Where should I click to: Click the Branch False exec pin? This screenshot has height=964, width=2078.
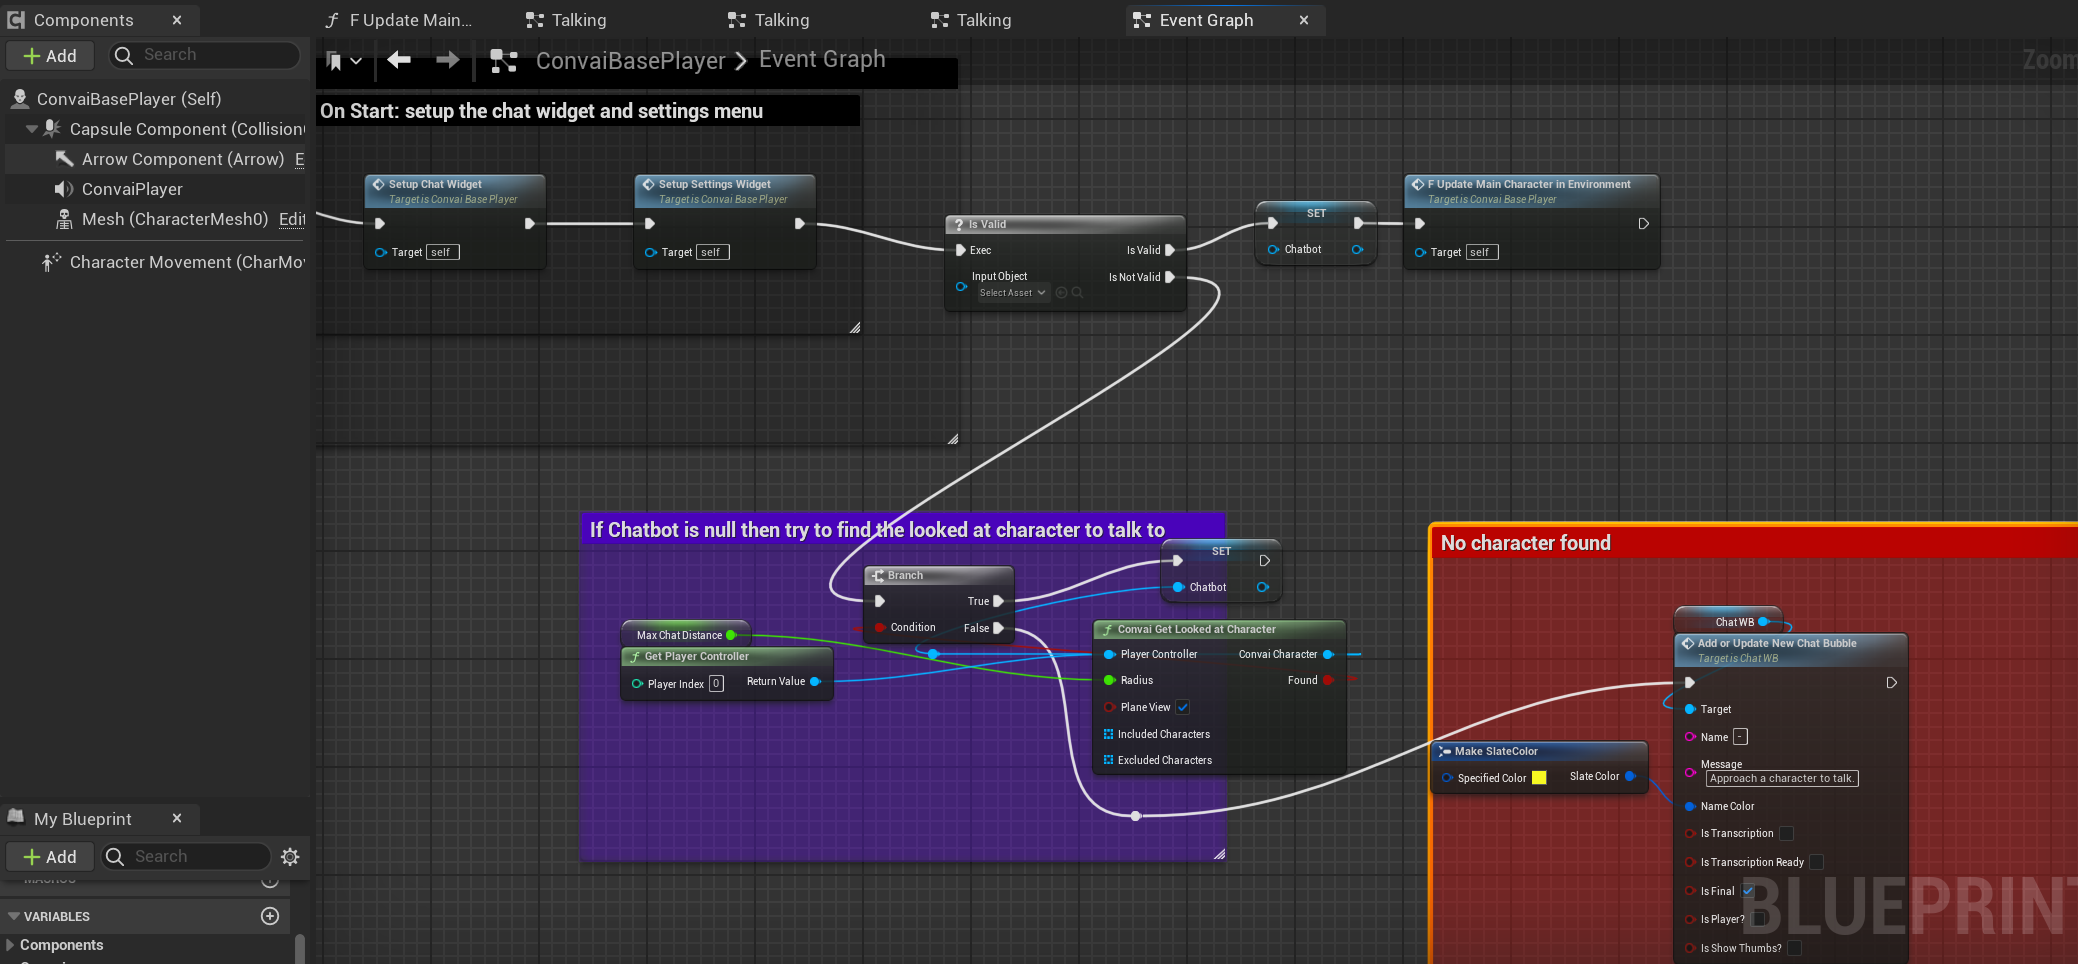(998, 628)
